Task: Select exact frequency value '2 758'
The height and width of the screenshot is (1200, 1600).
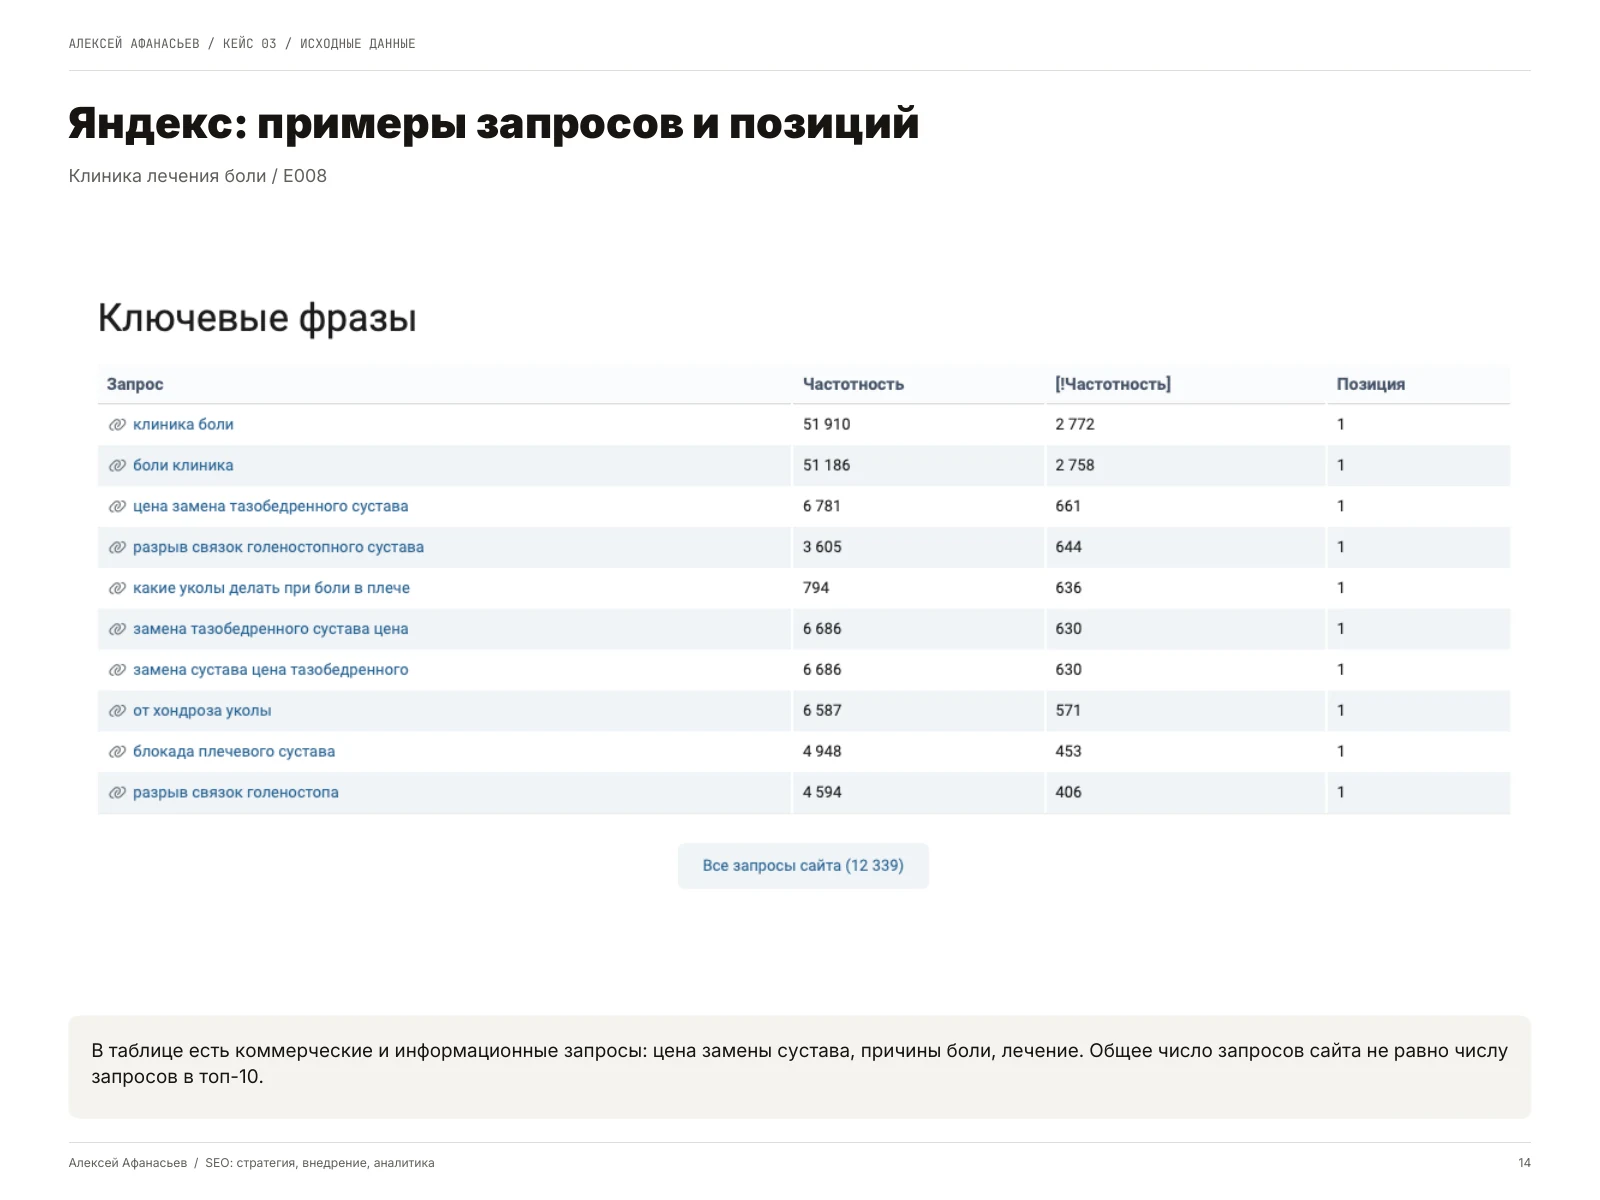Action: pos(1075,465)
